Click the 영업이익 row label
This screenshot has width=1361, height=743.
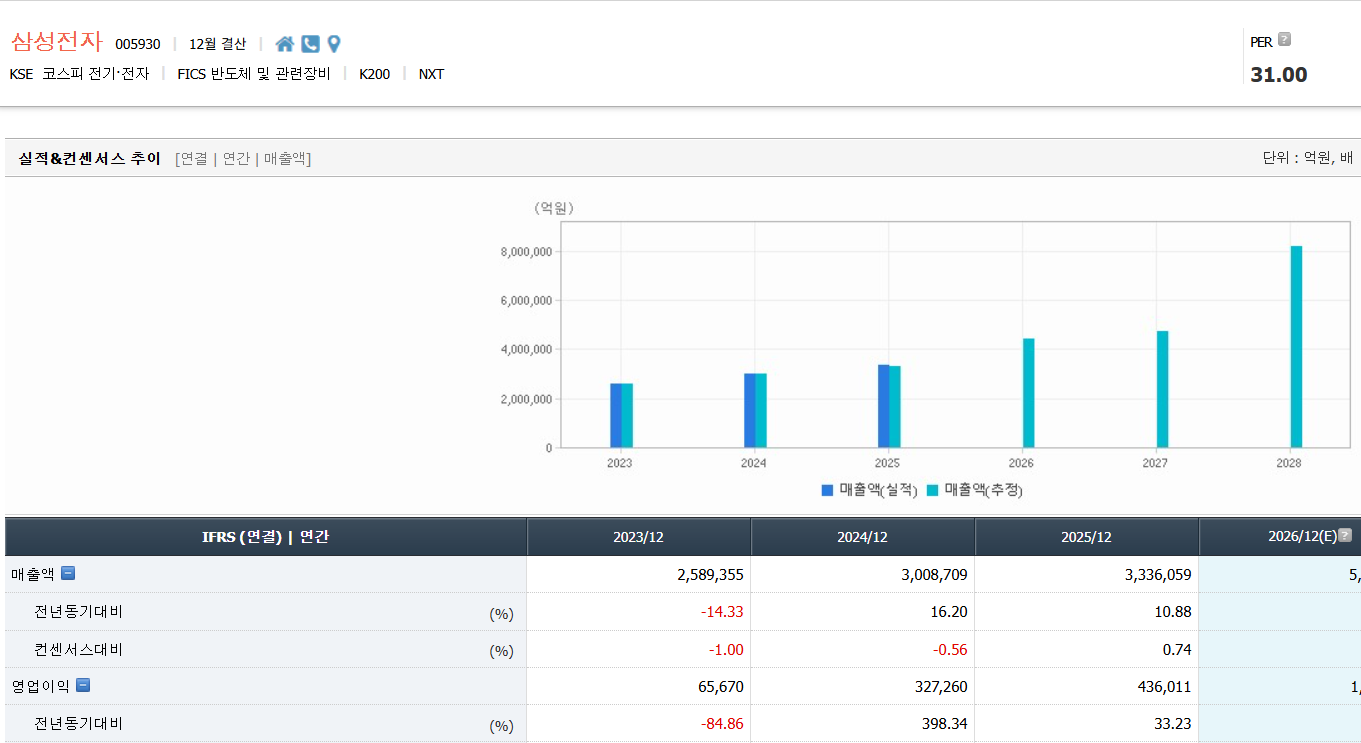pyautogui.click(x=41, y=686)
